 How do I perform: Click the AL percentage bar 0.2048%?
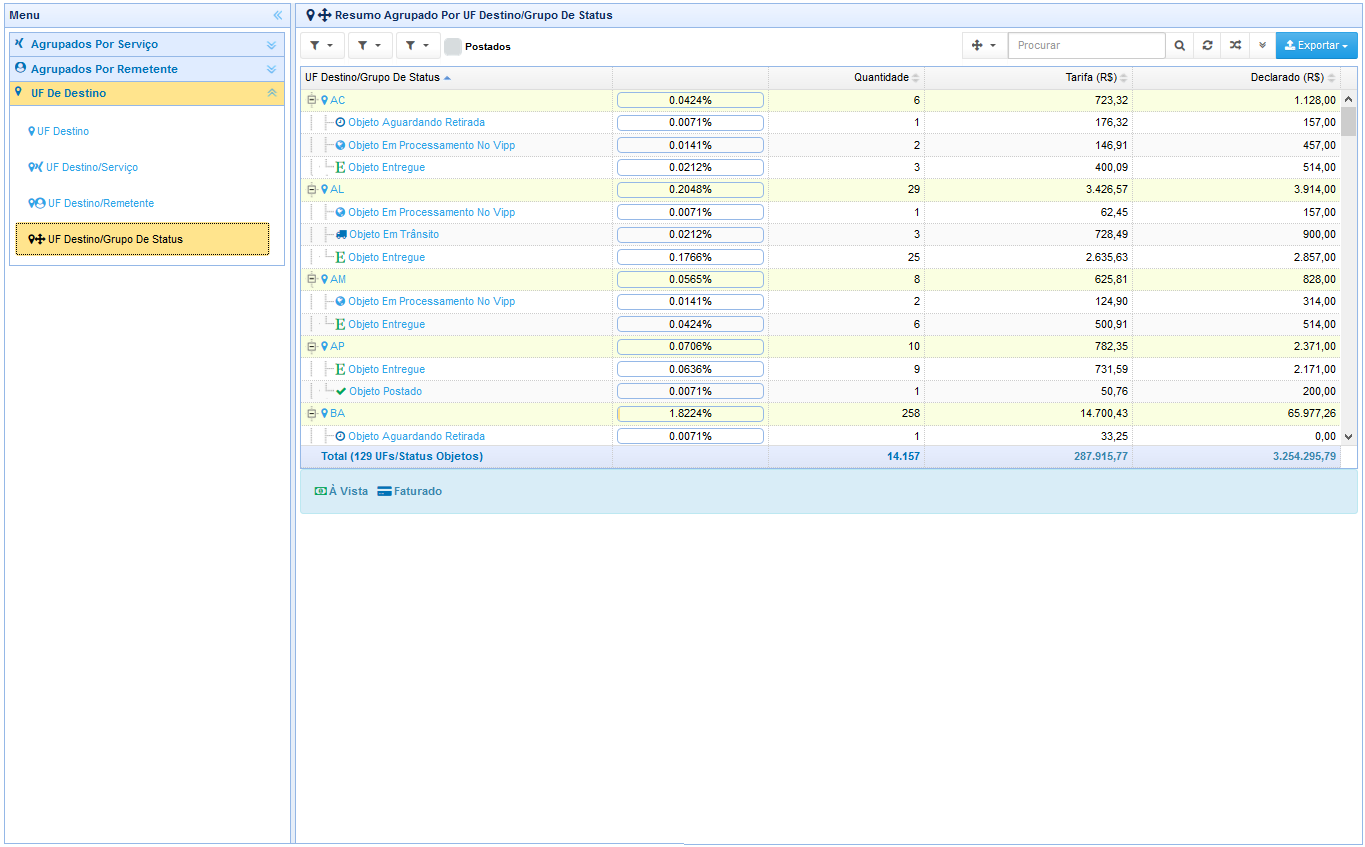690,190
